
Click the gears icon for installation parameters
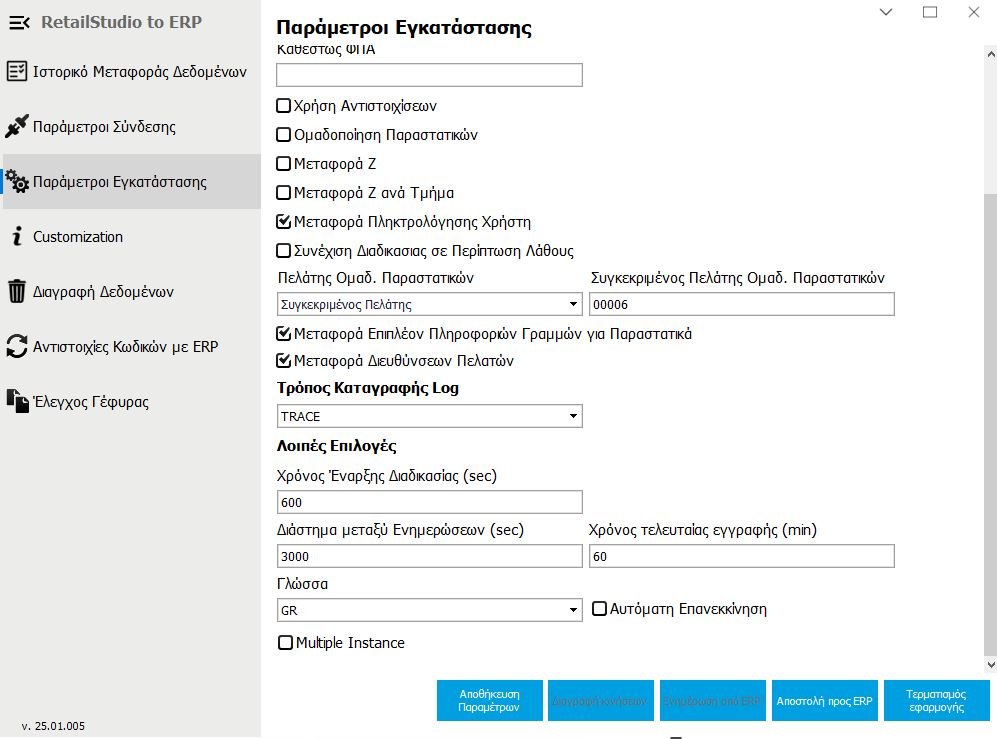tap(17, 182)
